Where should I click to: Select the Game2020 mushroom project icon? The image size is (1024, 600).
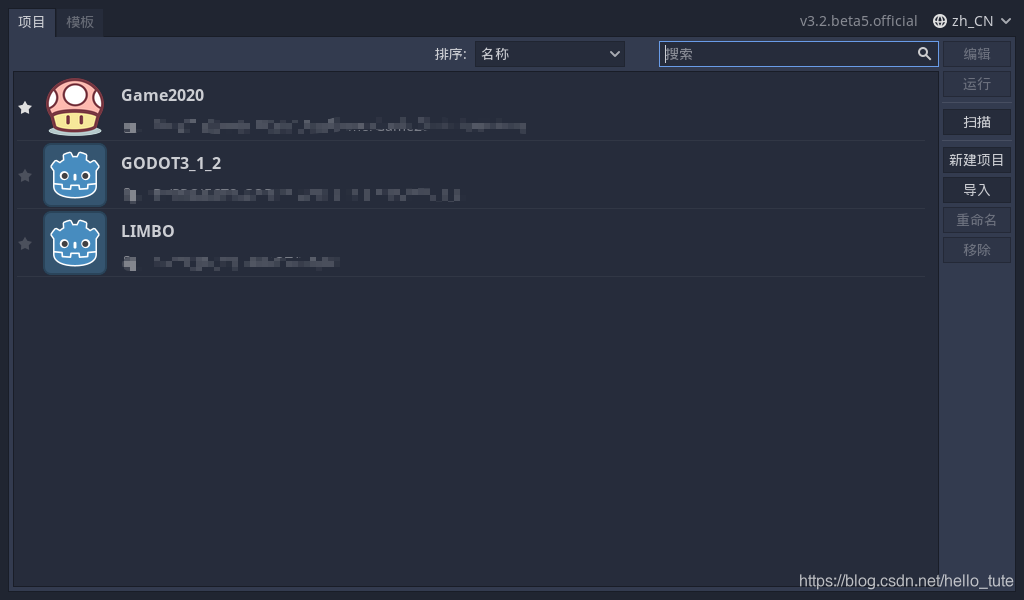click(75, 106)
